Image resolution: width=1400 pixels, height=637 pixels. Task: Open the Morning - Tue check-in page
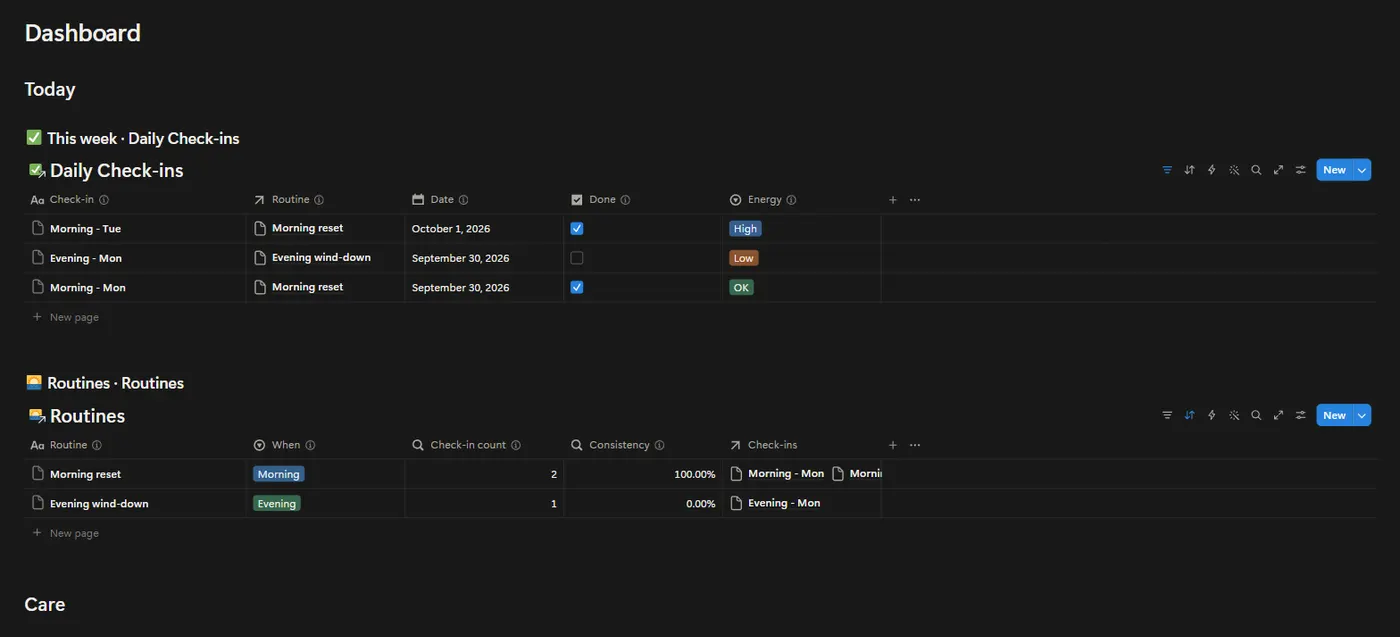click(x=85, y=229)
